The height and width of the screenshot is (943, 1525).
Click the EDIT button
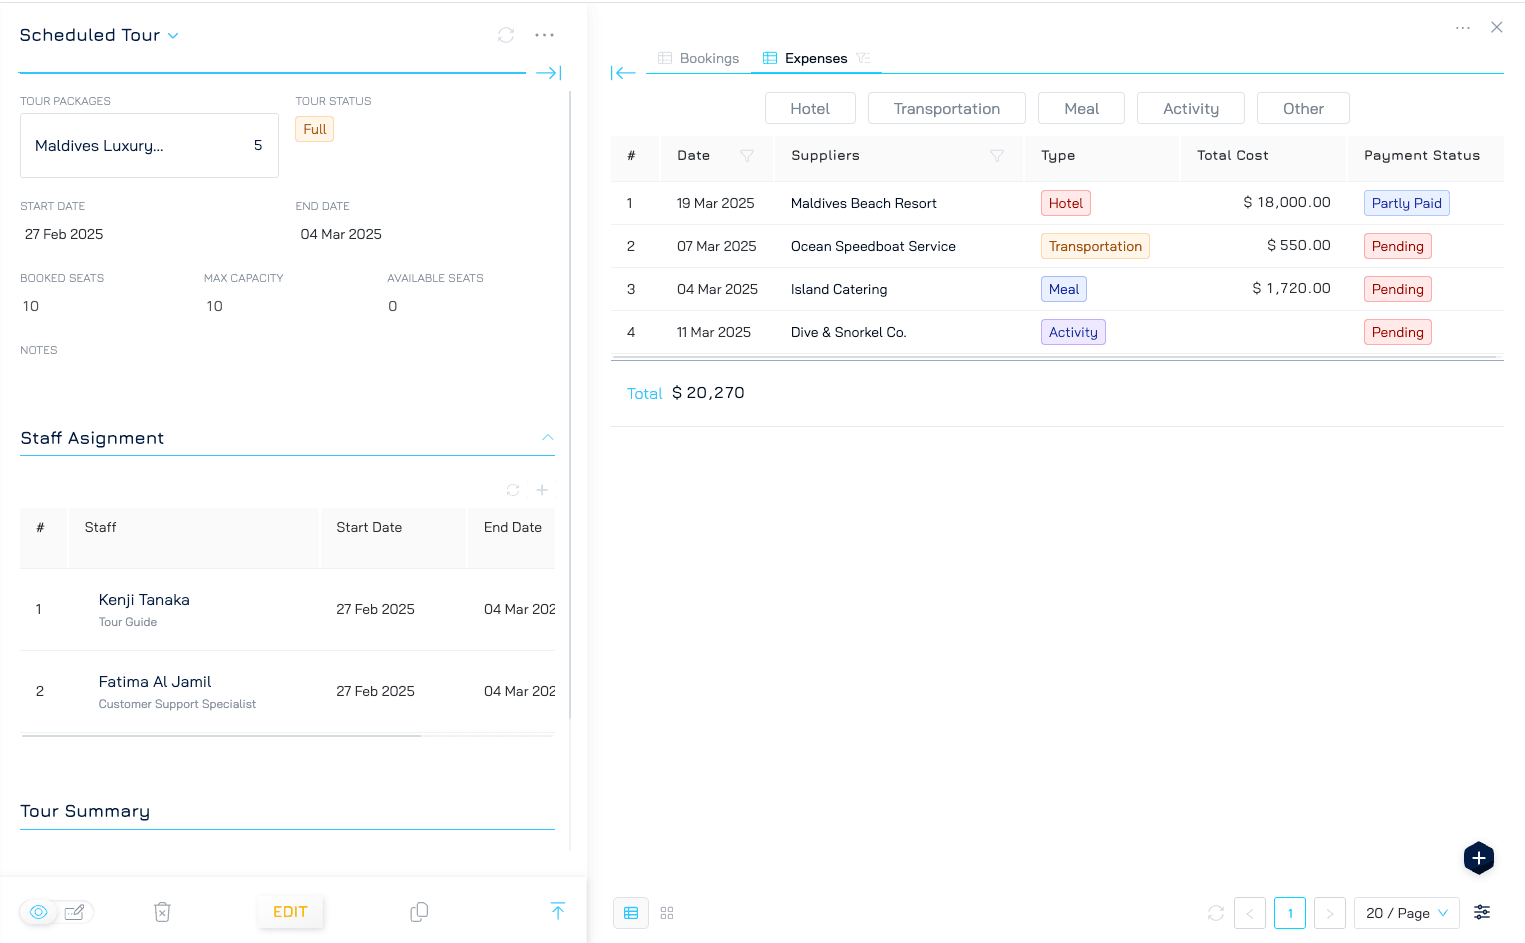pos(290,912)
